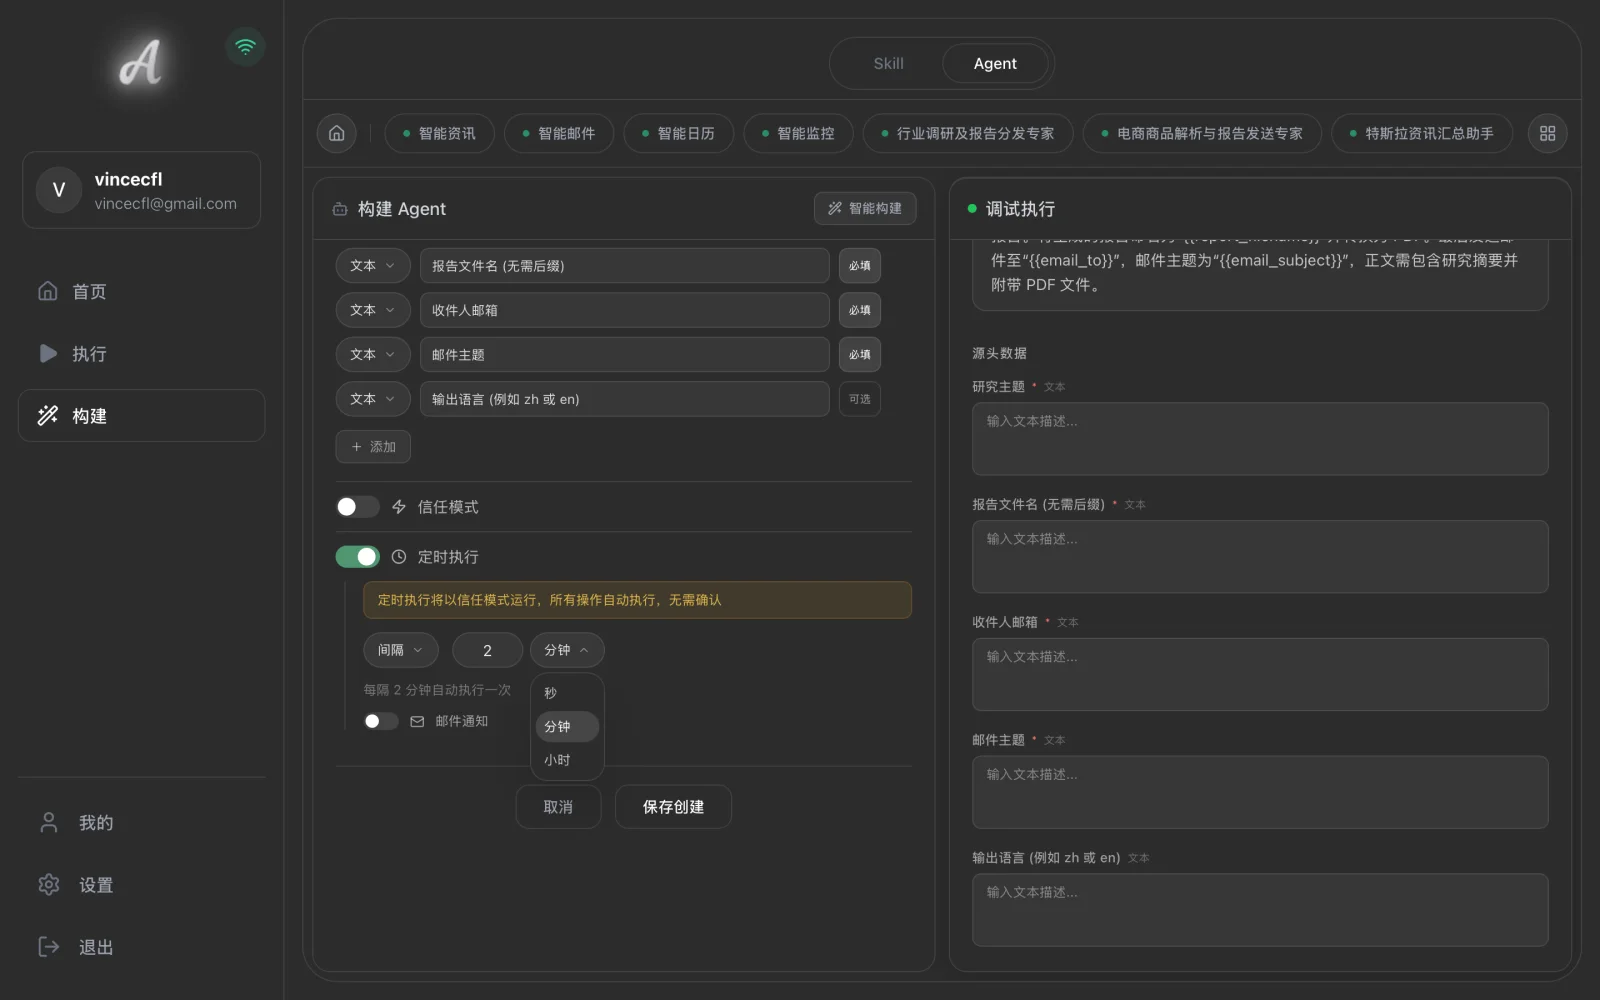Click the 保存创建 button
Screen dimensions: 1600x1000
point(673,807)
